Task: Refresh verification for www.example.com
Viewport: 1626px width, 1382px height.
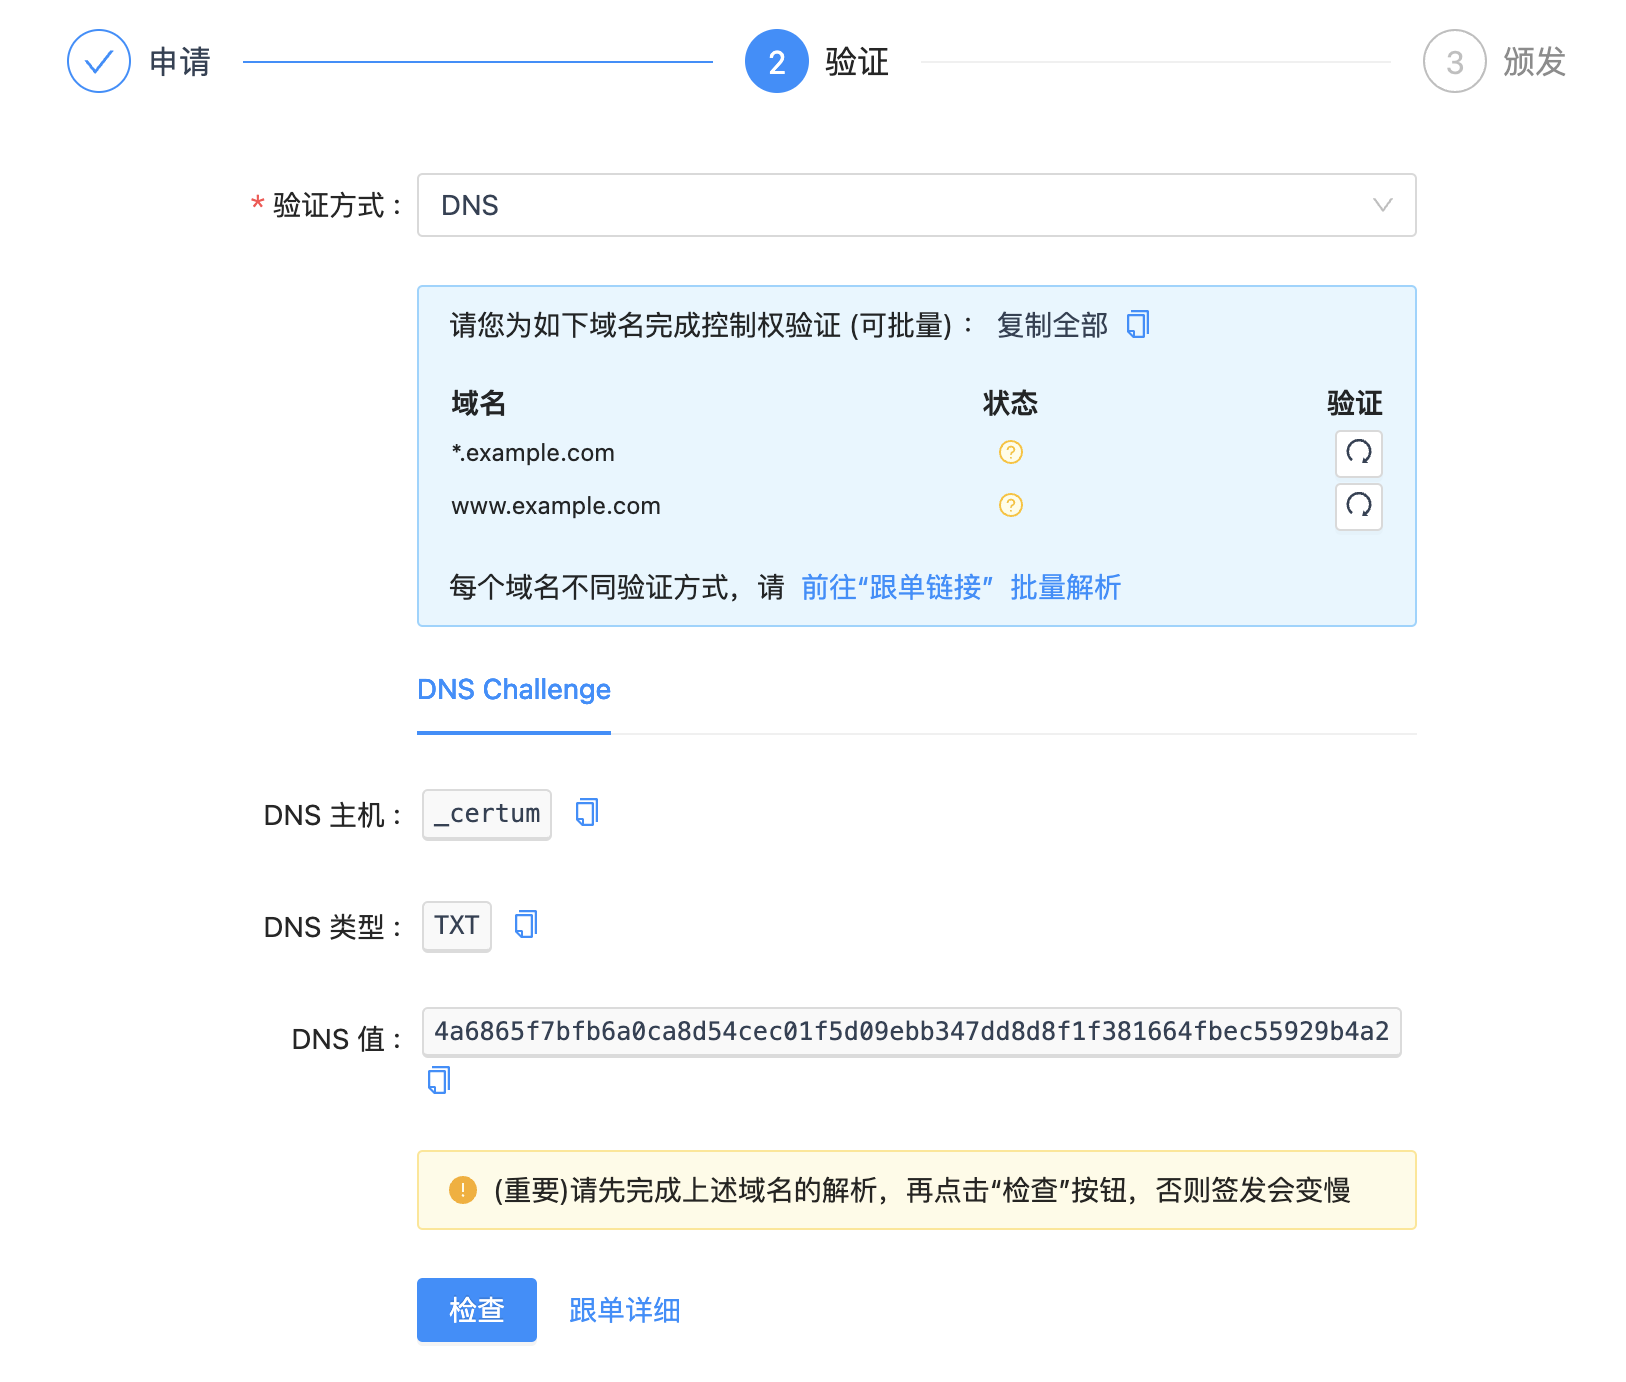Action: point(1358,506)
